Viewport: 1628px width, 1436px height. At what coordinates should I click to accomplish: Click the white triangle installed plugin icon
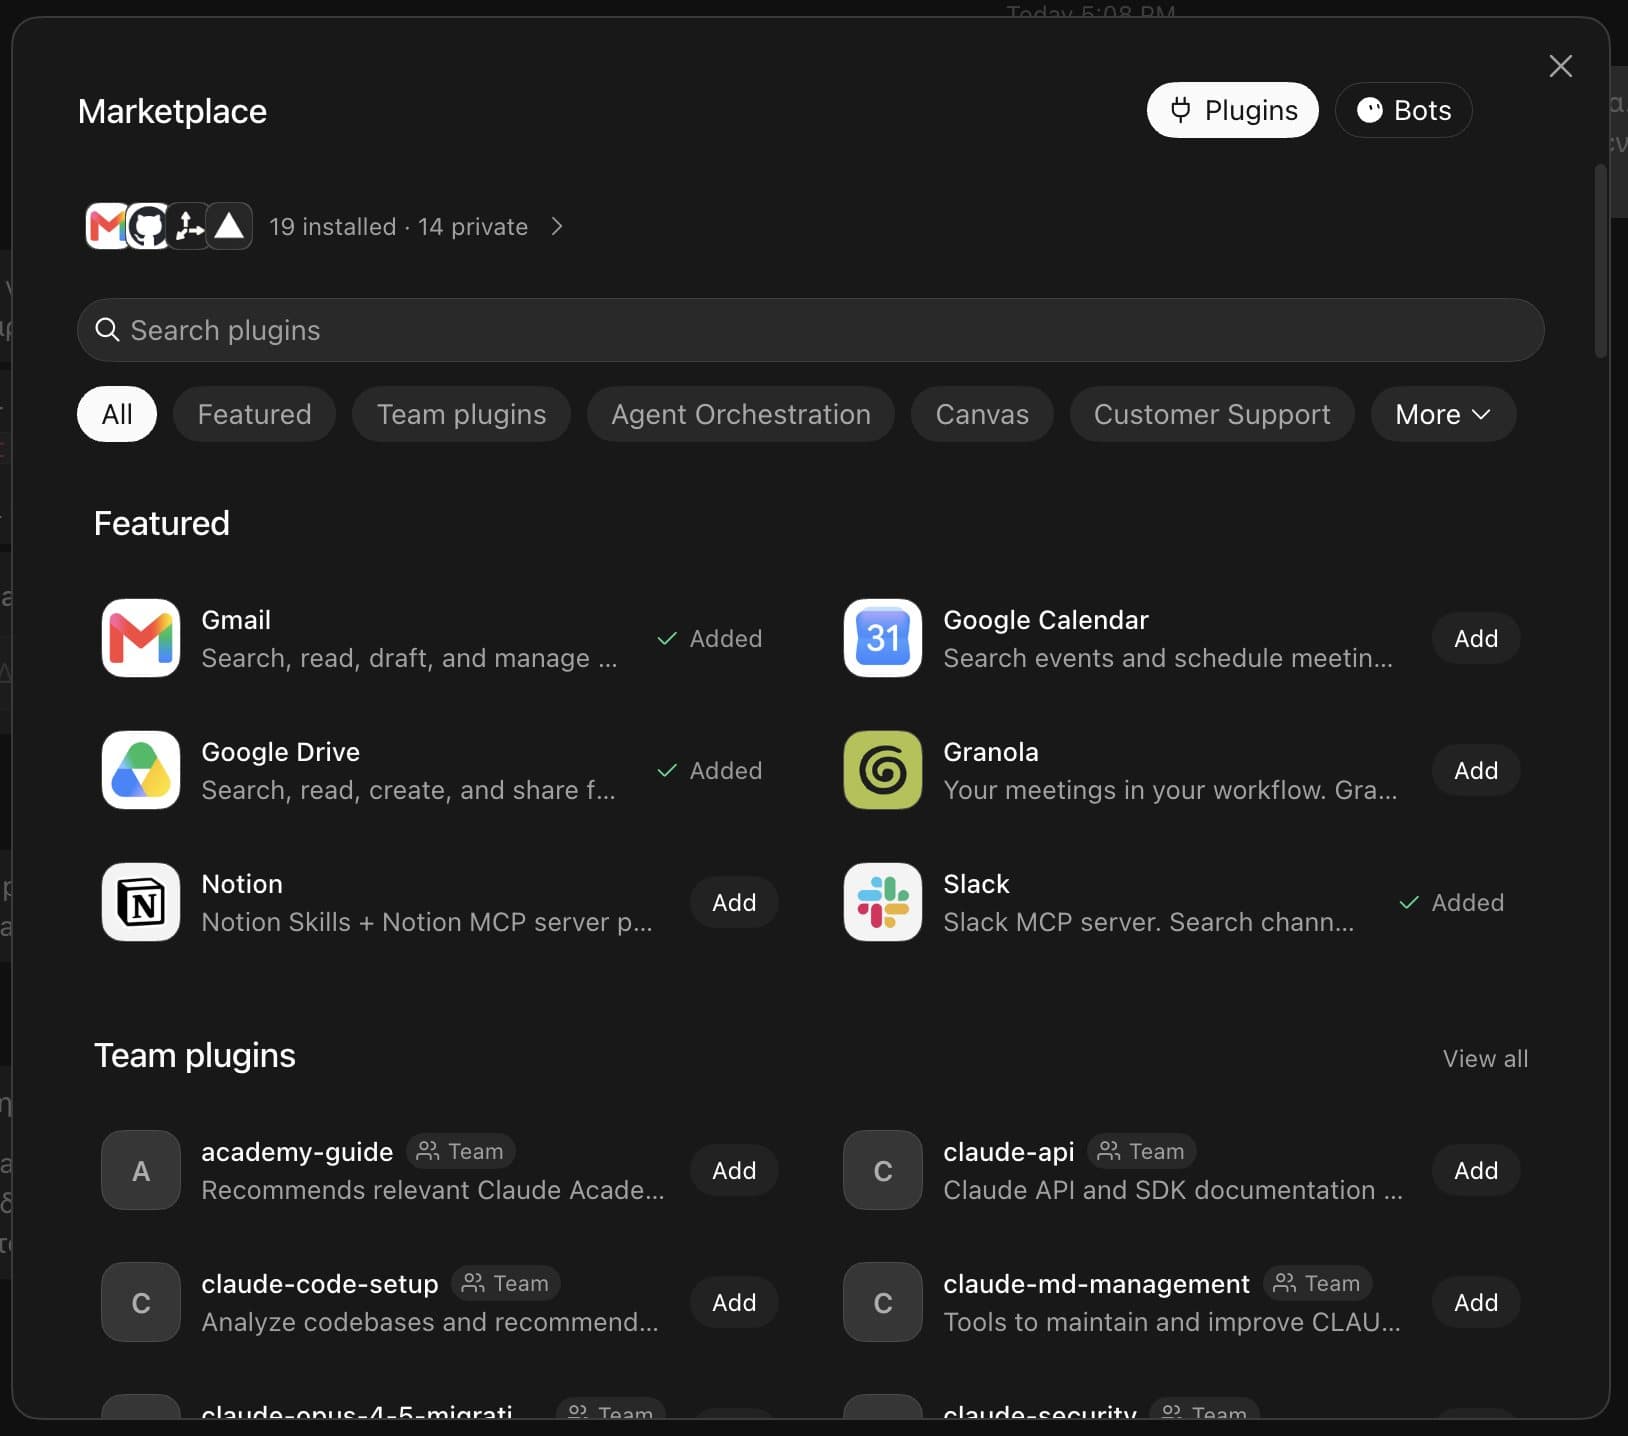pyautogui.click(x=229, y=226)
